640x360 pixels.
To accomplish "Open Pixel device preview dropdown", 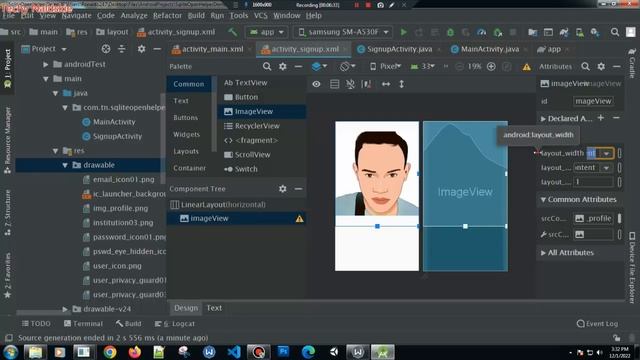I will point(386,66).
